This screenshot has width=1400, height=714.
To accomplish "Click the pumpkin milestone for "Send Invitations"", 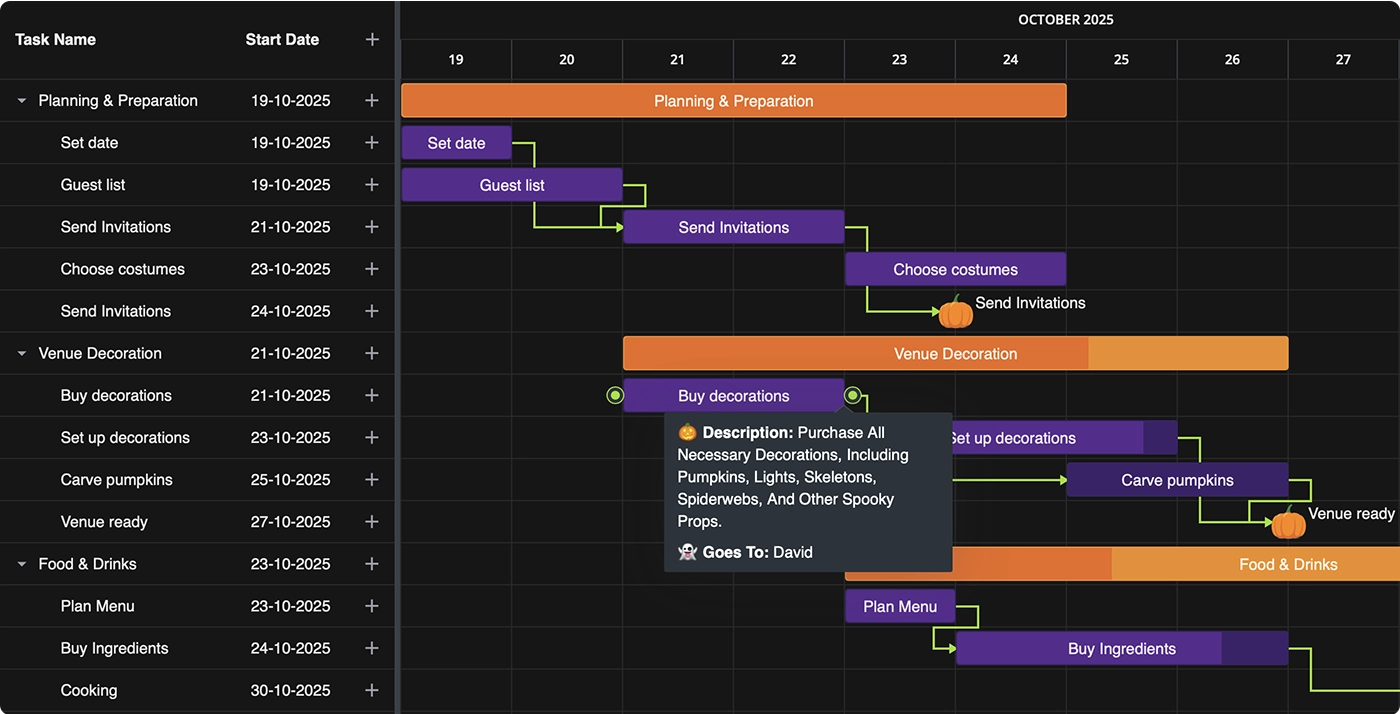I will pyautogui.click(x=955, y=312).
